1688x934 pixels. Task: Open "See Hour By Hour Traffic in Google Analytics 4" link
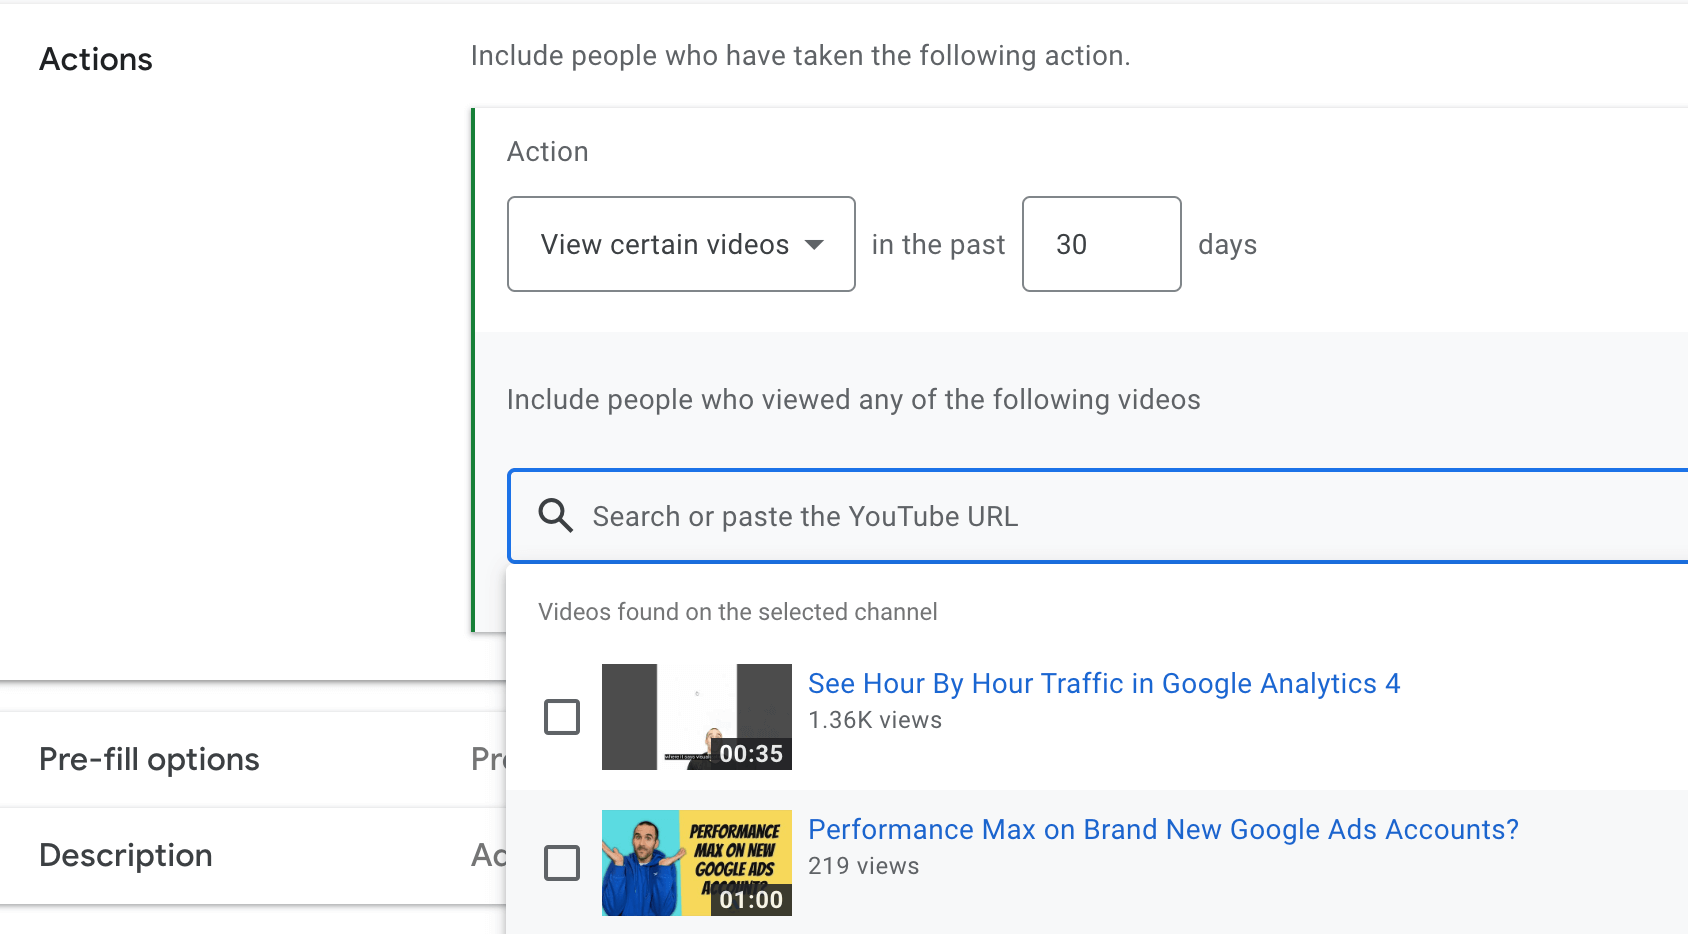click(x=1103, y=684)
